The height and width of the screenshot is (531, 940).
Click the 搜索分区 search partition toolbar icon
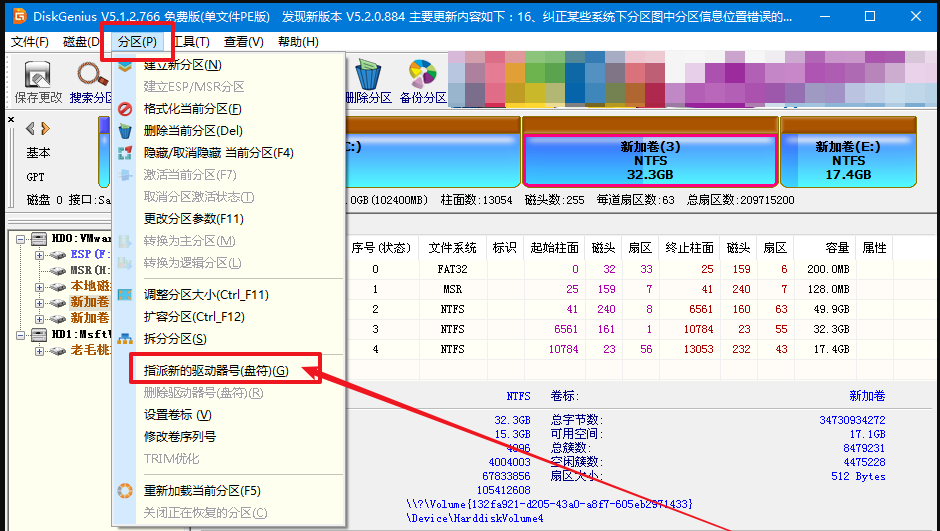point(91,82)
